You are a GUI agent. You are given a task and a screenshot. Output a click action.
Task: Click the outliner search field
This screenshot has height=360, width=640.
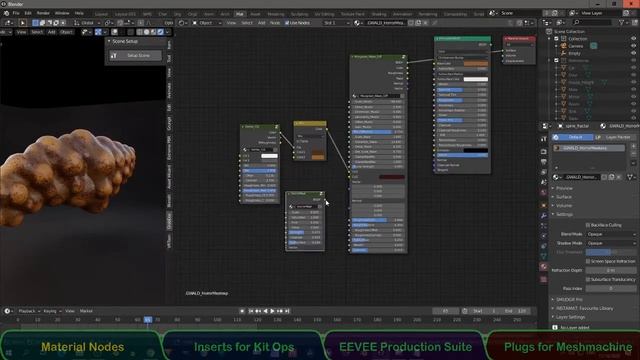593,22
